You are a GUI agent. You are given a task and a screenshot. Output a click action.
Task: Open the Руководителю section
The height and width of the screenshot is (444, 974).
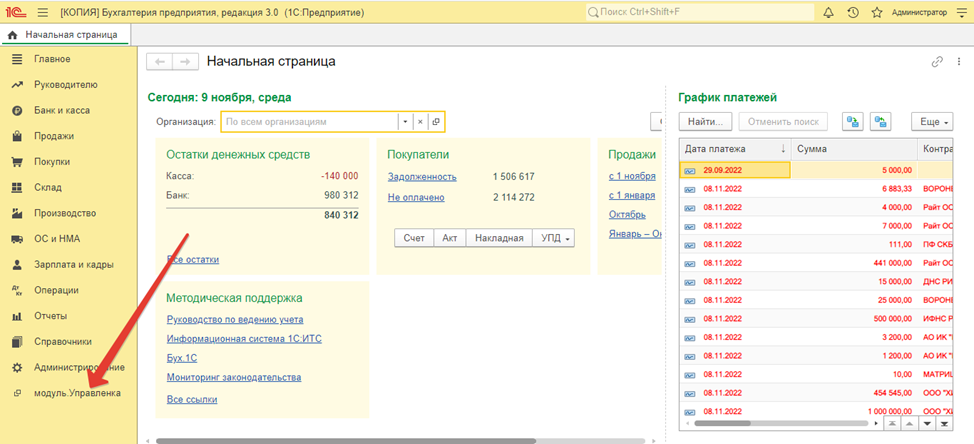pyautogui.click(x=68, y=84)
